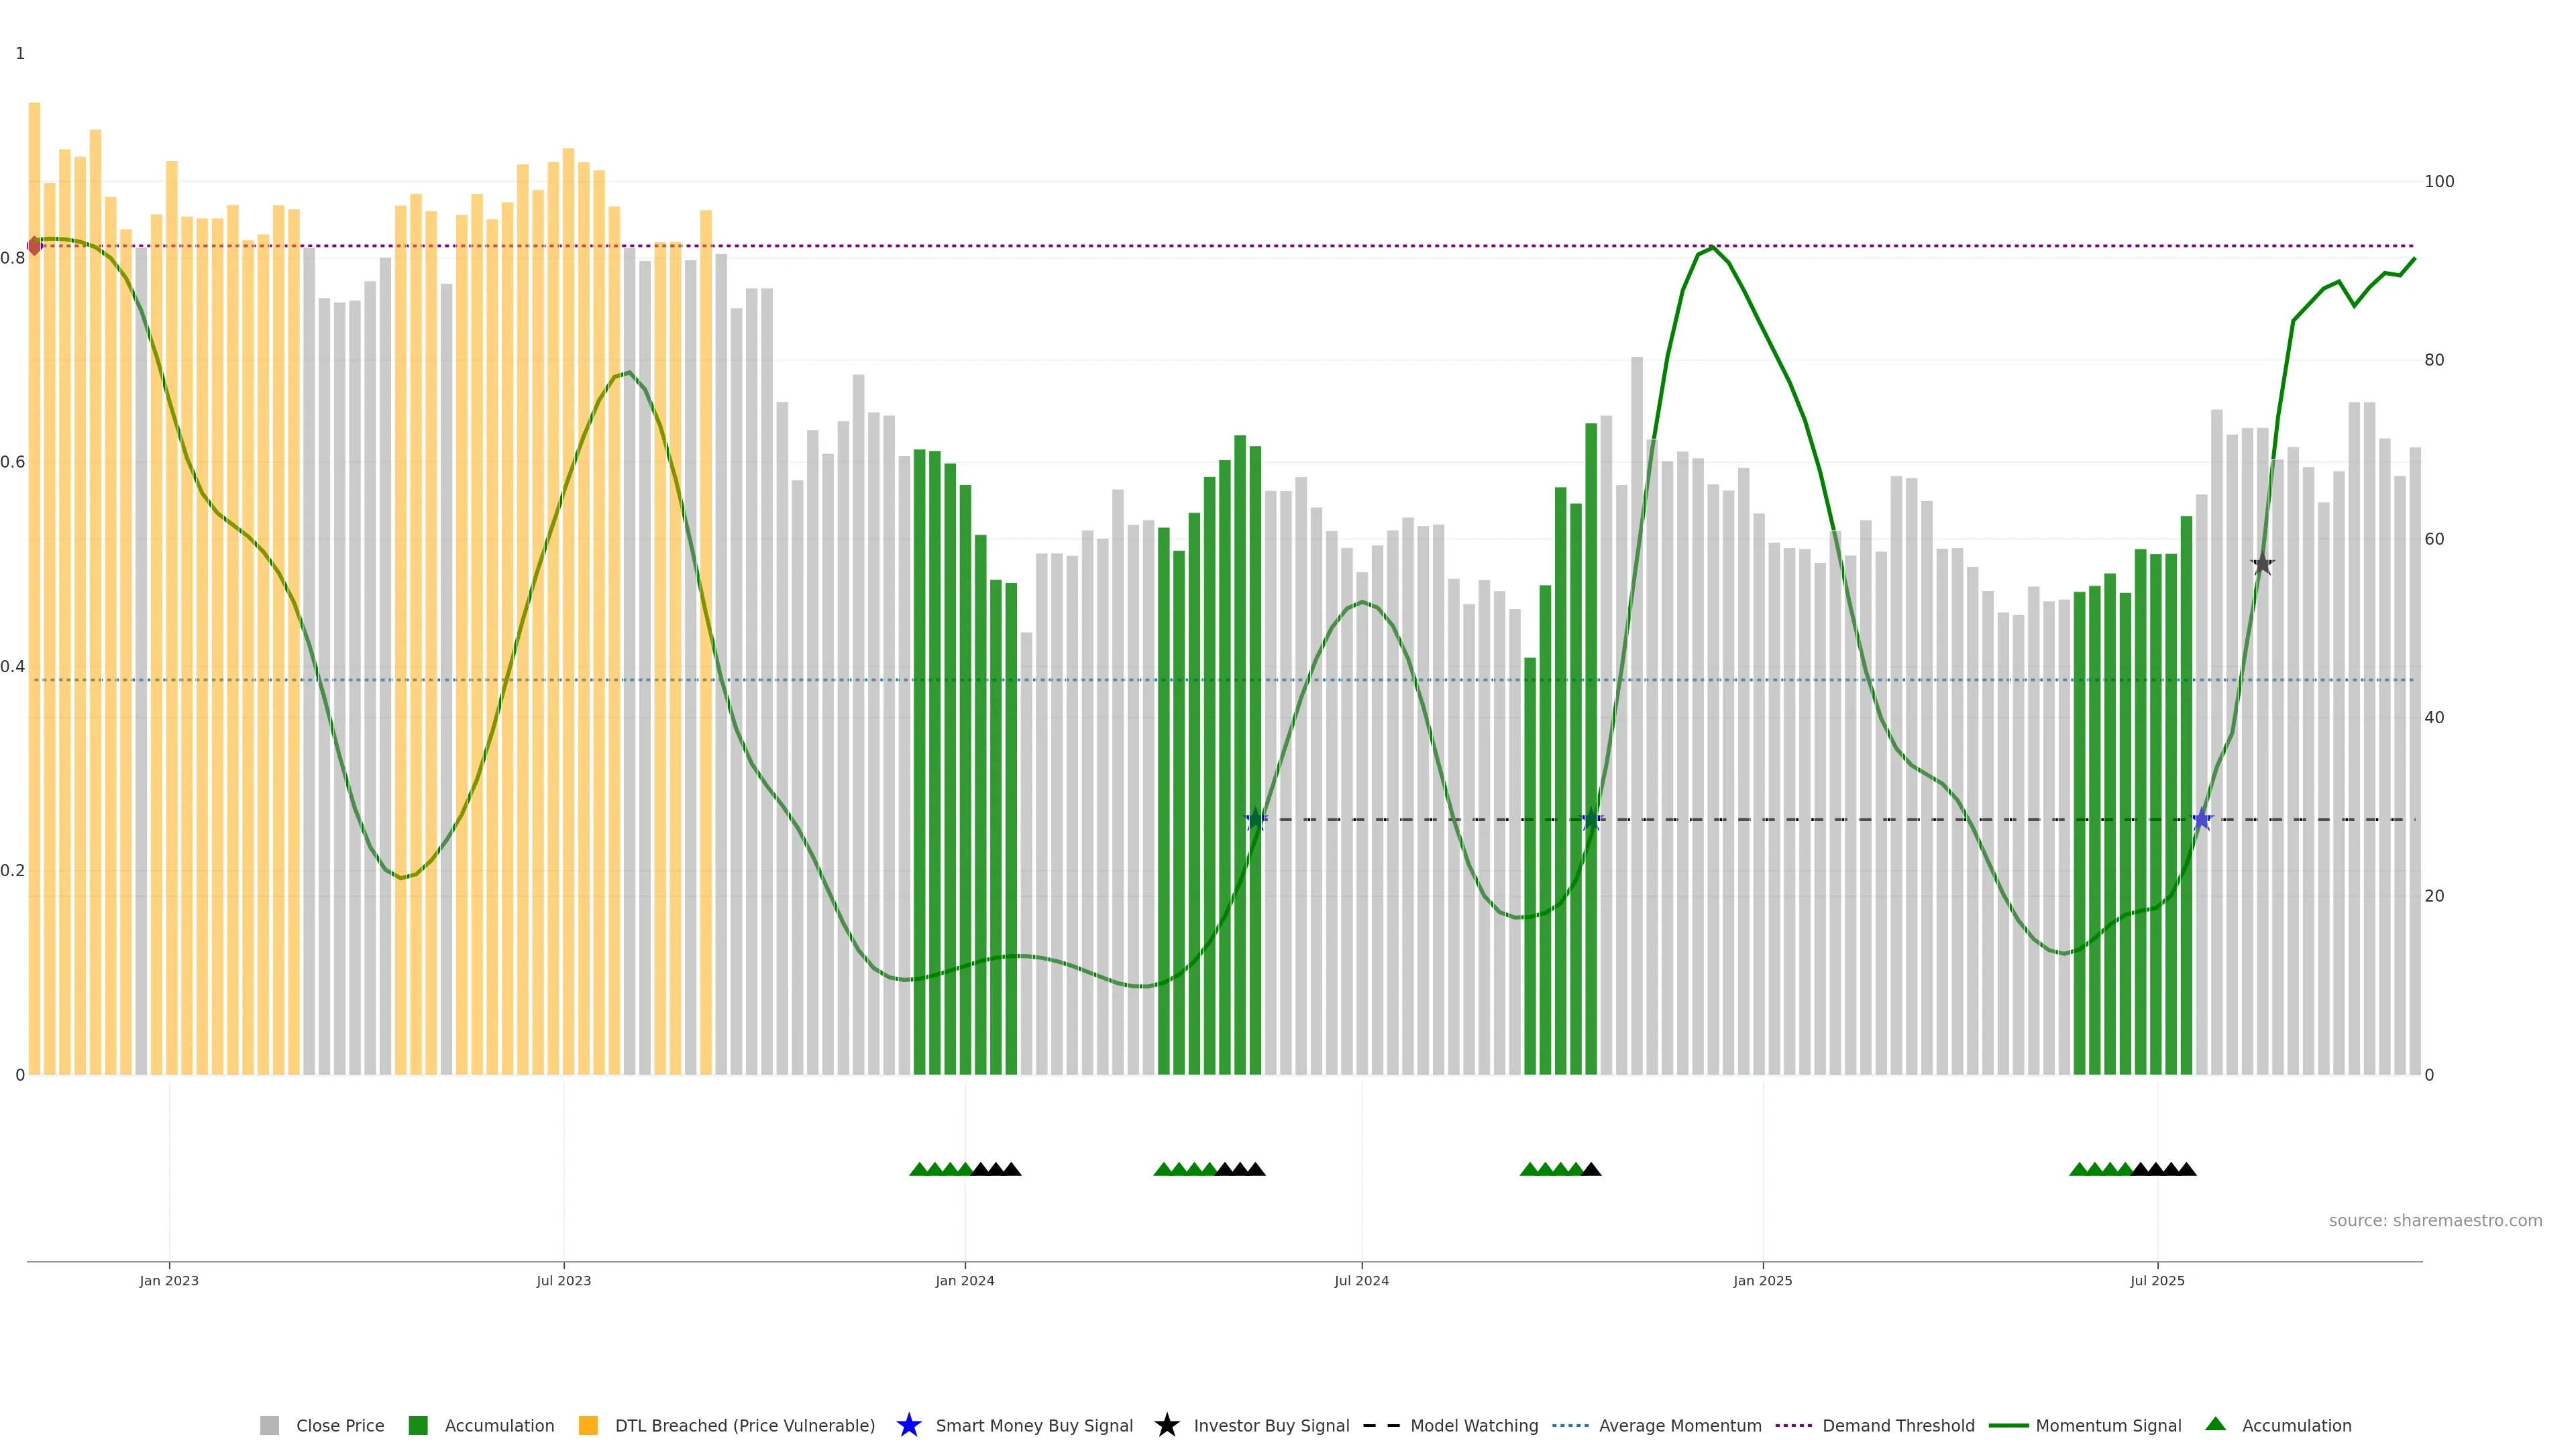Click the Jan 2024 x-axis label
This screenshot has width=2576, height=1449.
tap(964, 1281)
